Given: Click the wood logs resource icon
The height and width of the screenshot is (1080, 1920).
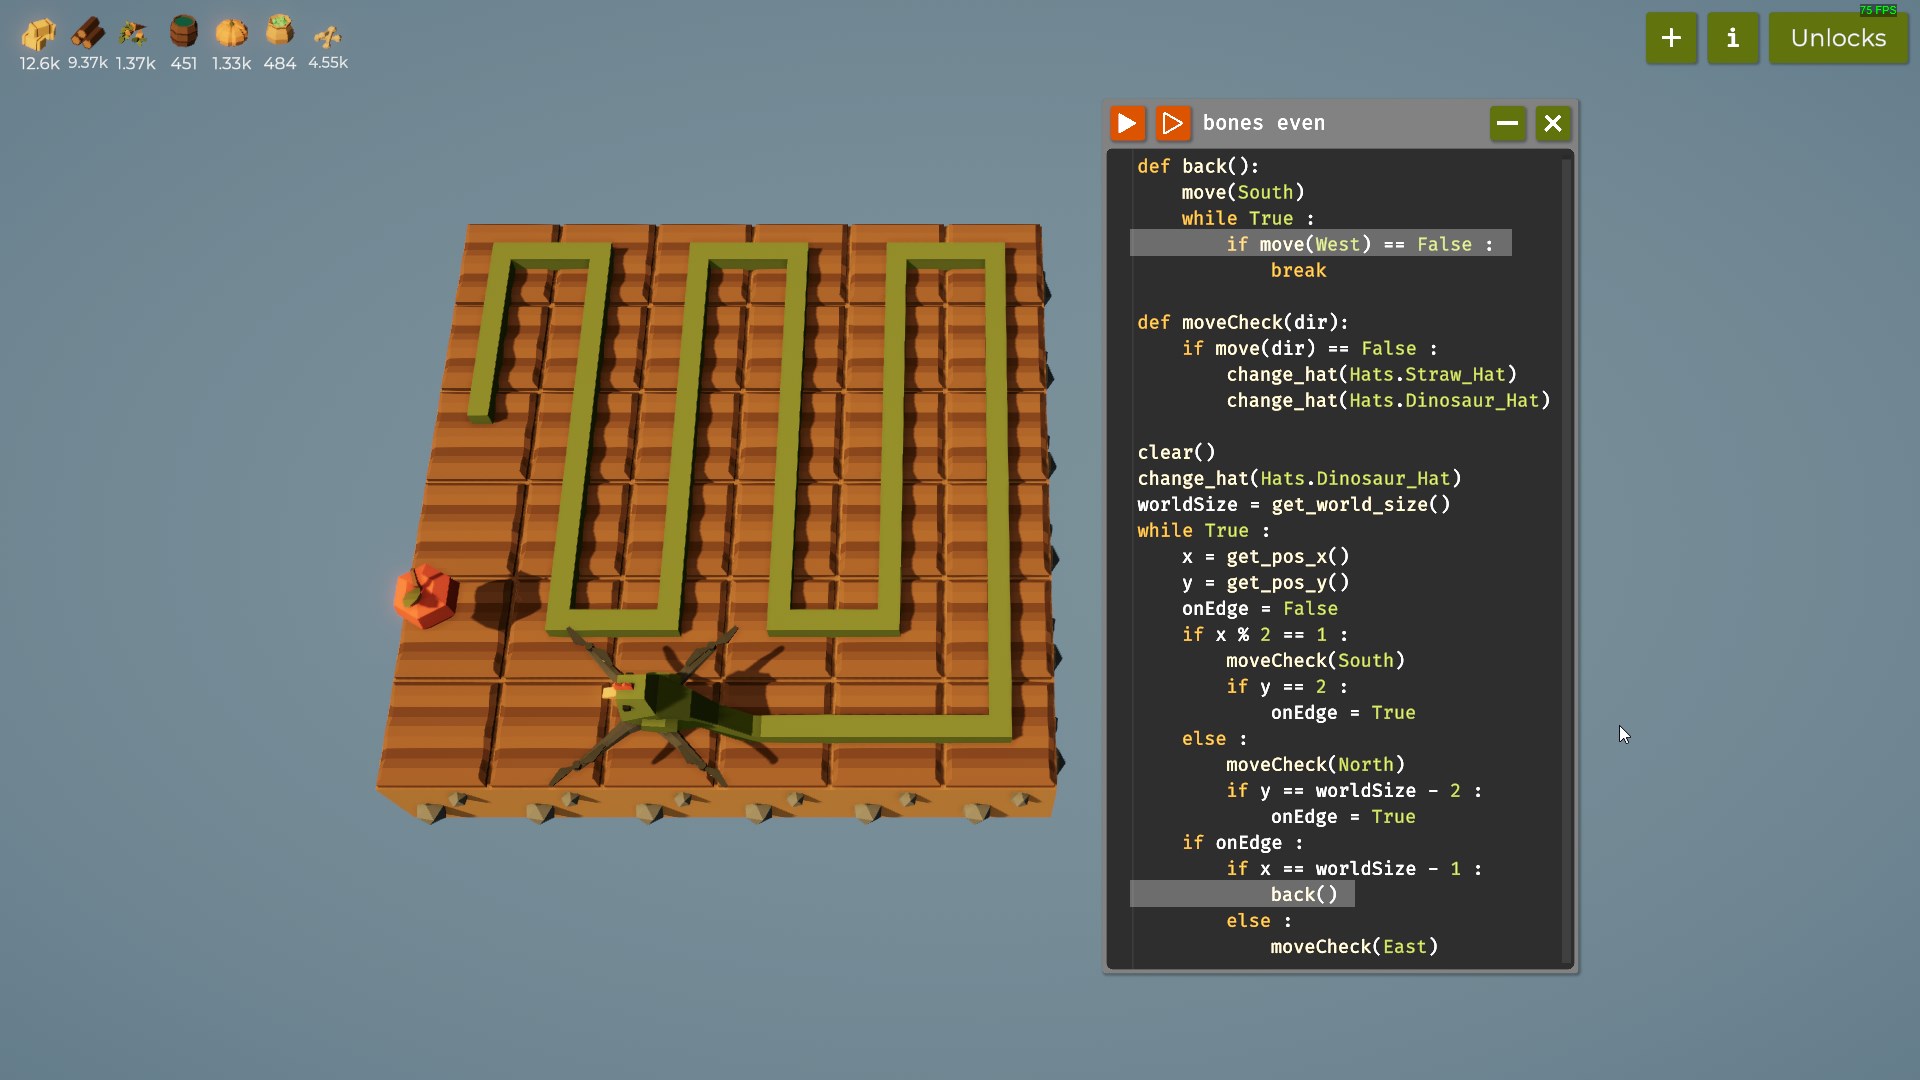Looking at the screenshot, I should point(87,33).
